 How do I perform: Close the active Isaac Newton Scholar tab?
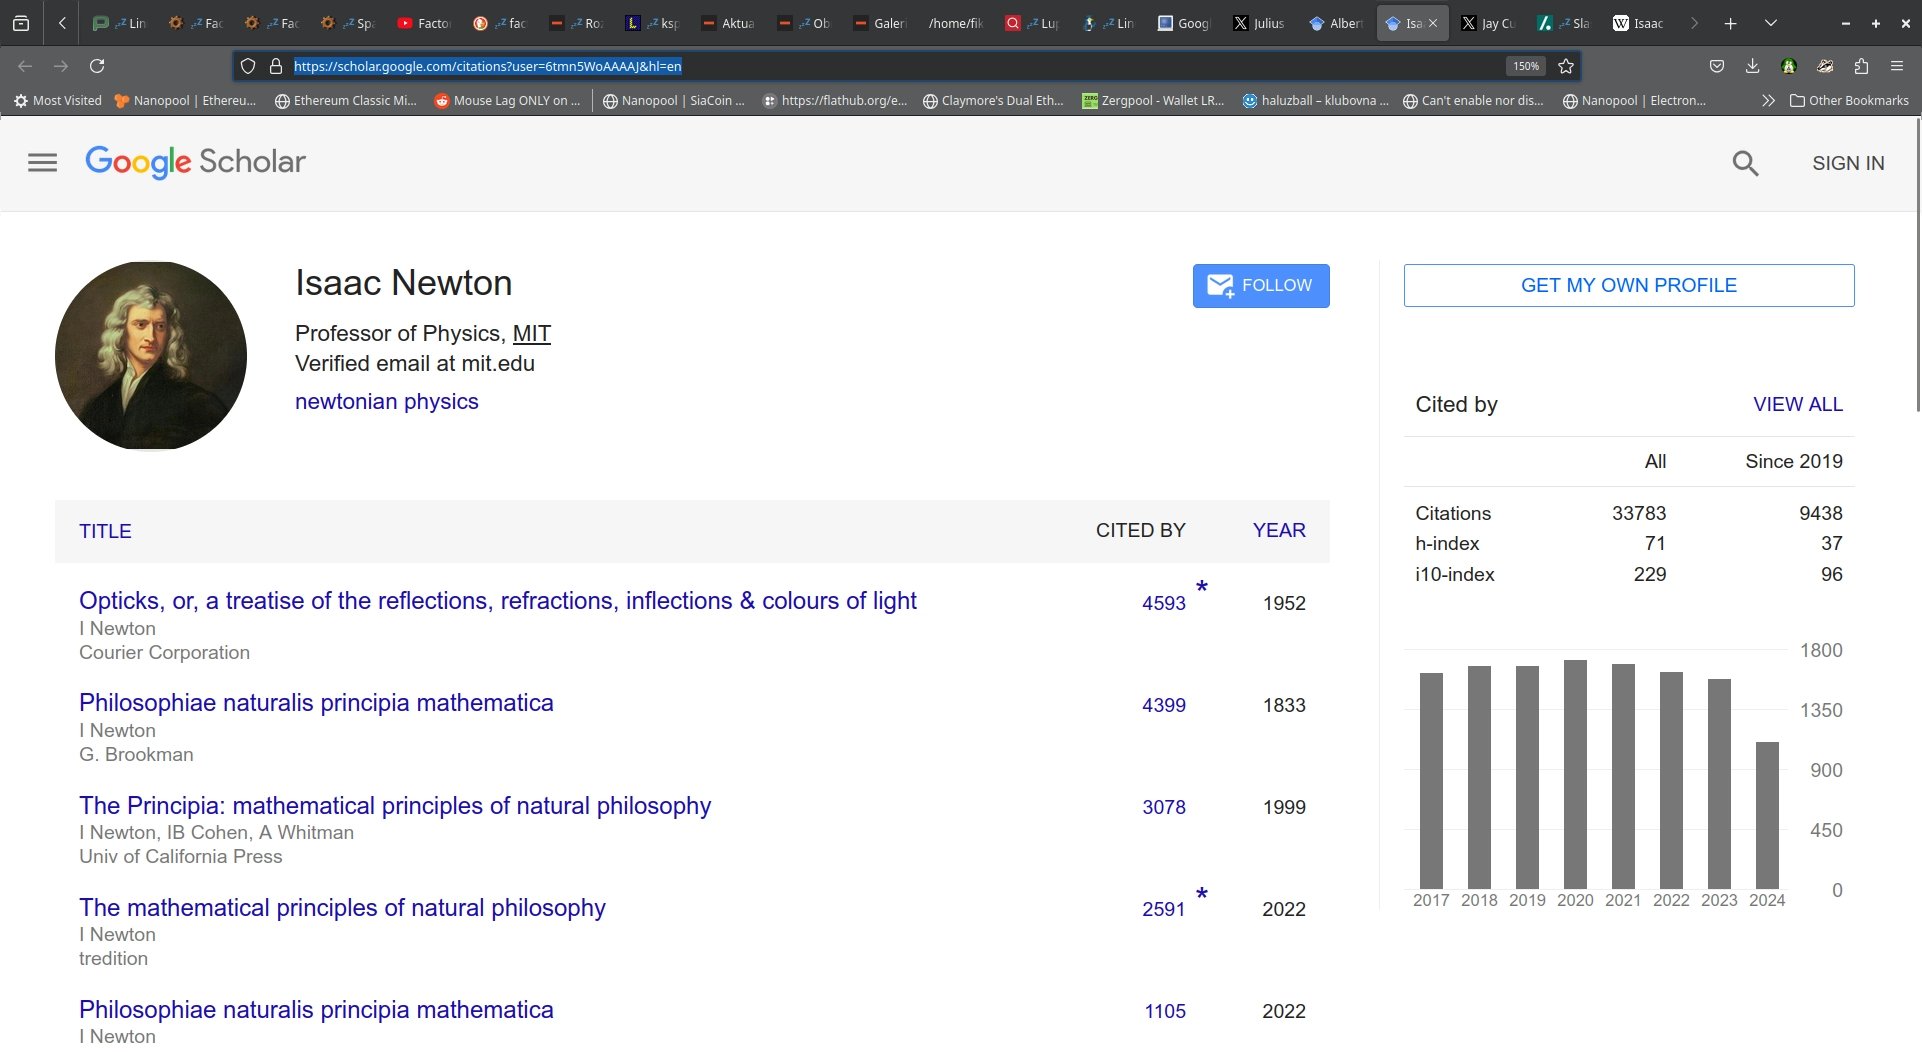coord(1433,23)
